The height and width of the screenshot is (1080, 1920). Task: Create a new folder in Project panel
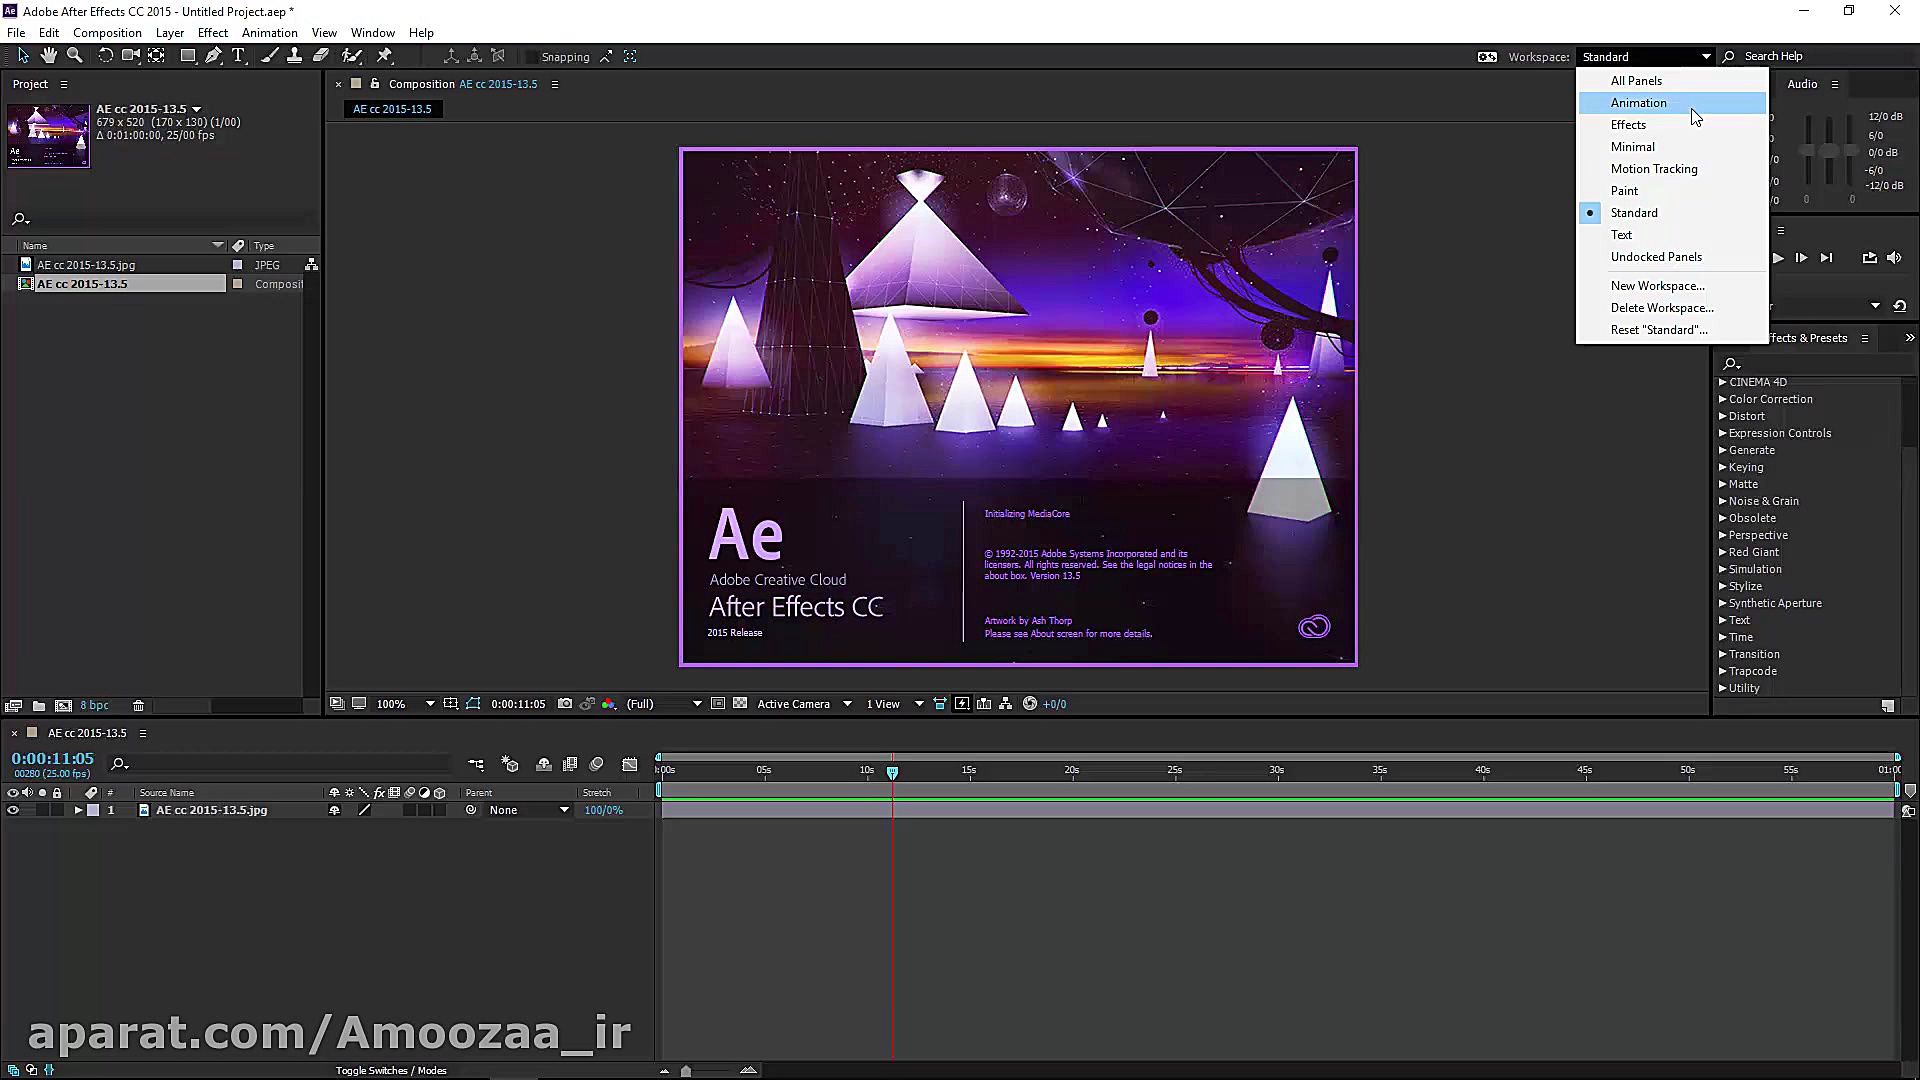coord(39,706)
